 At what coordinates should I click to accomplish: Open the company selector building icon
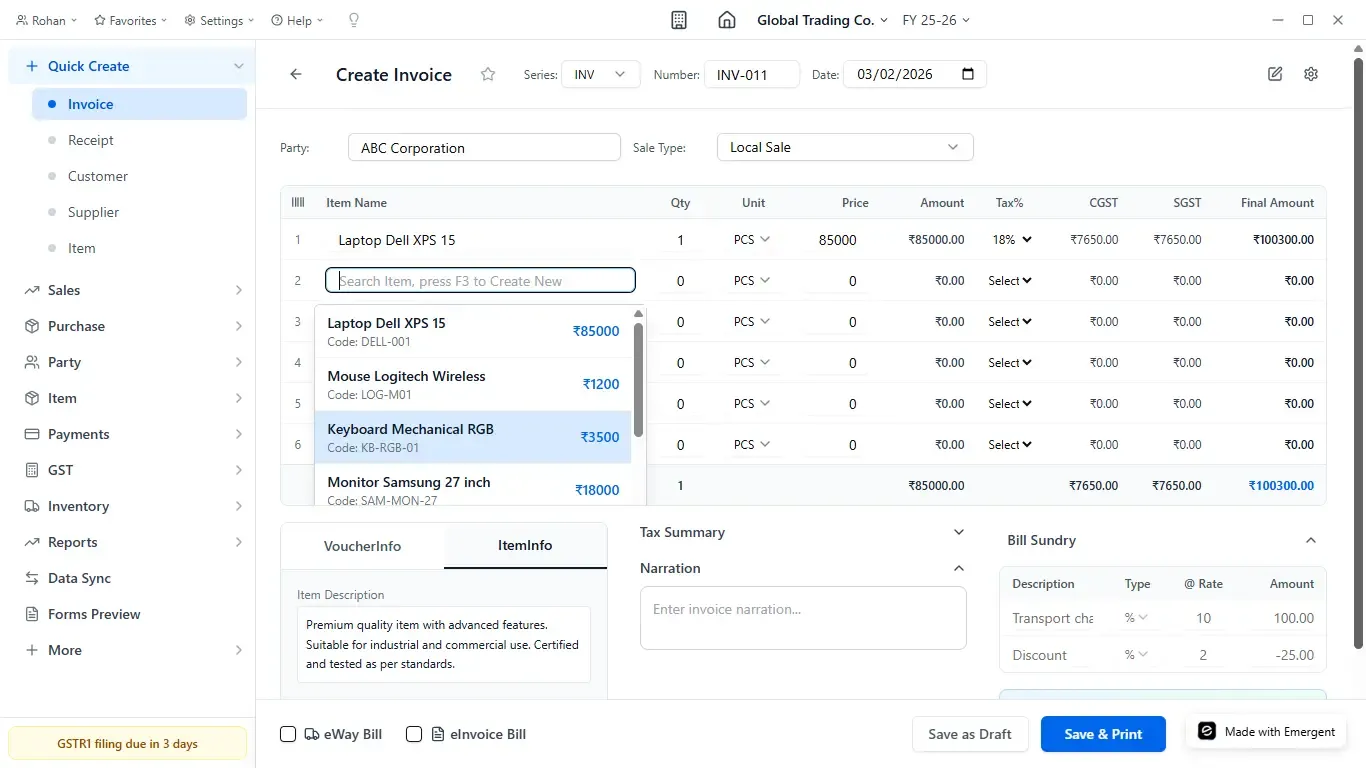coord(679,20)
